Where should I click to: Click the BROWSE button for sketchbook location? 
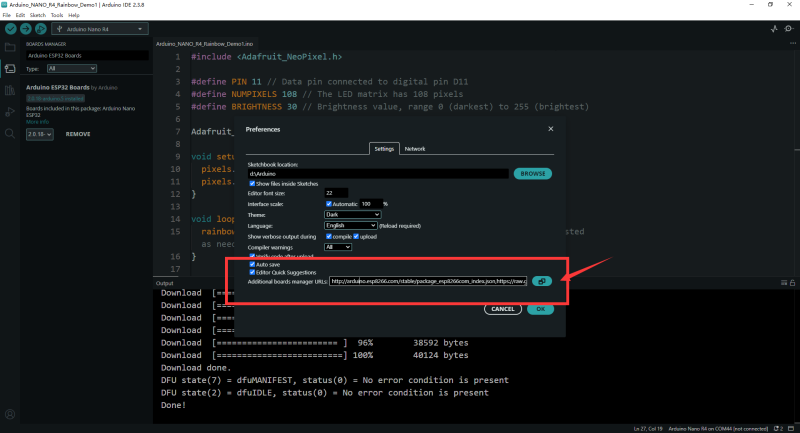533,174
